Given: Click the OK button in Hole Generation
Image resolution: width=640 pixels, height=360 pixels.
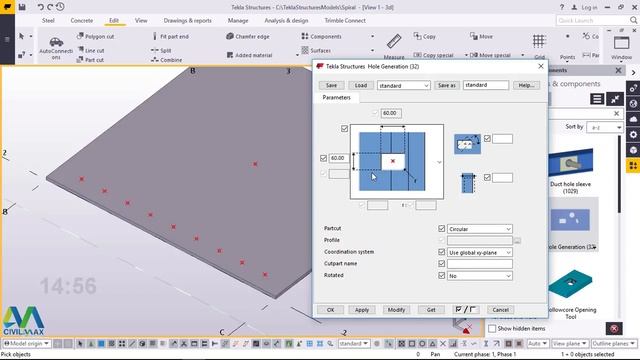Looking at the screenshot, I should (x=331, y=310).
